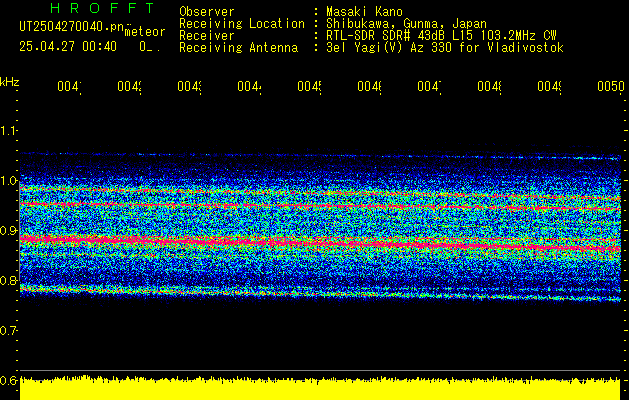Click the 0043 time axis marker
Screen dimensions: 629x400
pos(189,86)
